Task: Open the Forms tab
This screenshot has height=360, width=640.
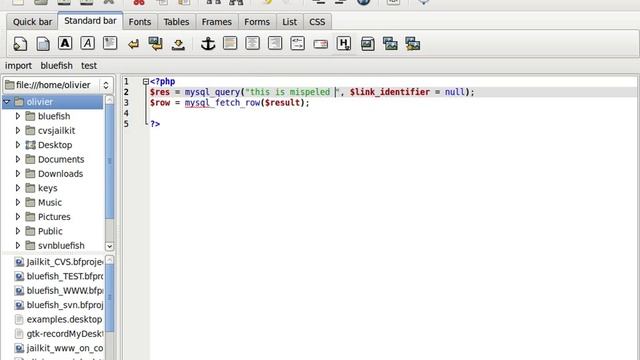Action: coord(257,22)
